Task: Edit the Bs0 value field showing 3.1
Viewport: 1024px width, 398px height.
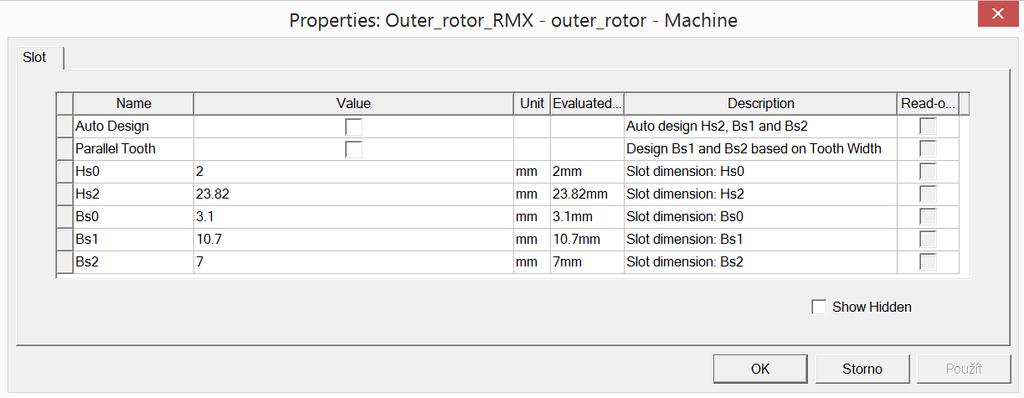Action: tap(353, 217)
